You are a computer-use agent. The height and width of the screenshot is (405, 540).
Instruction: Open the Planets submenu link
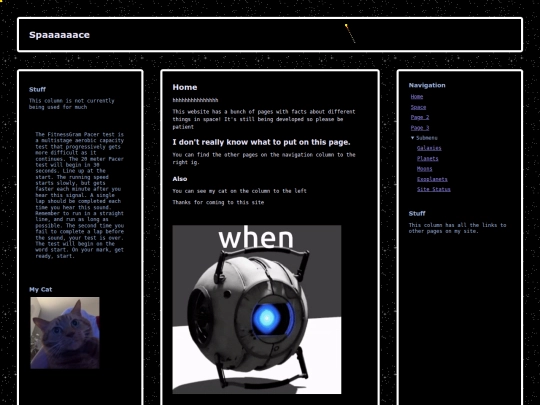click(x=427, y=158)
